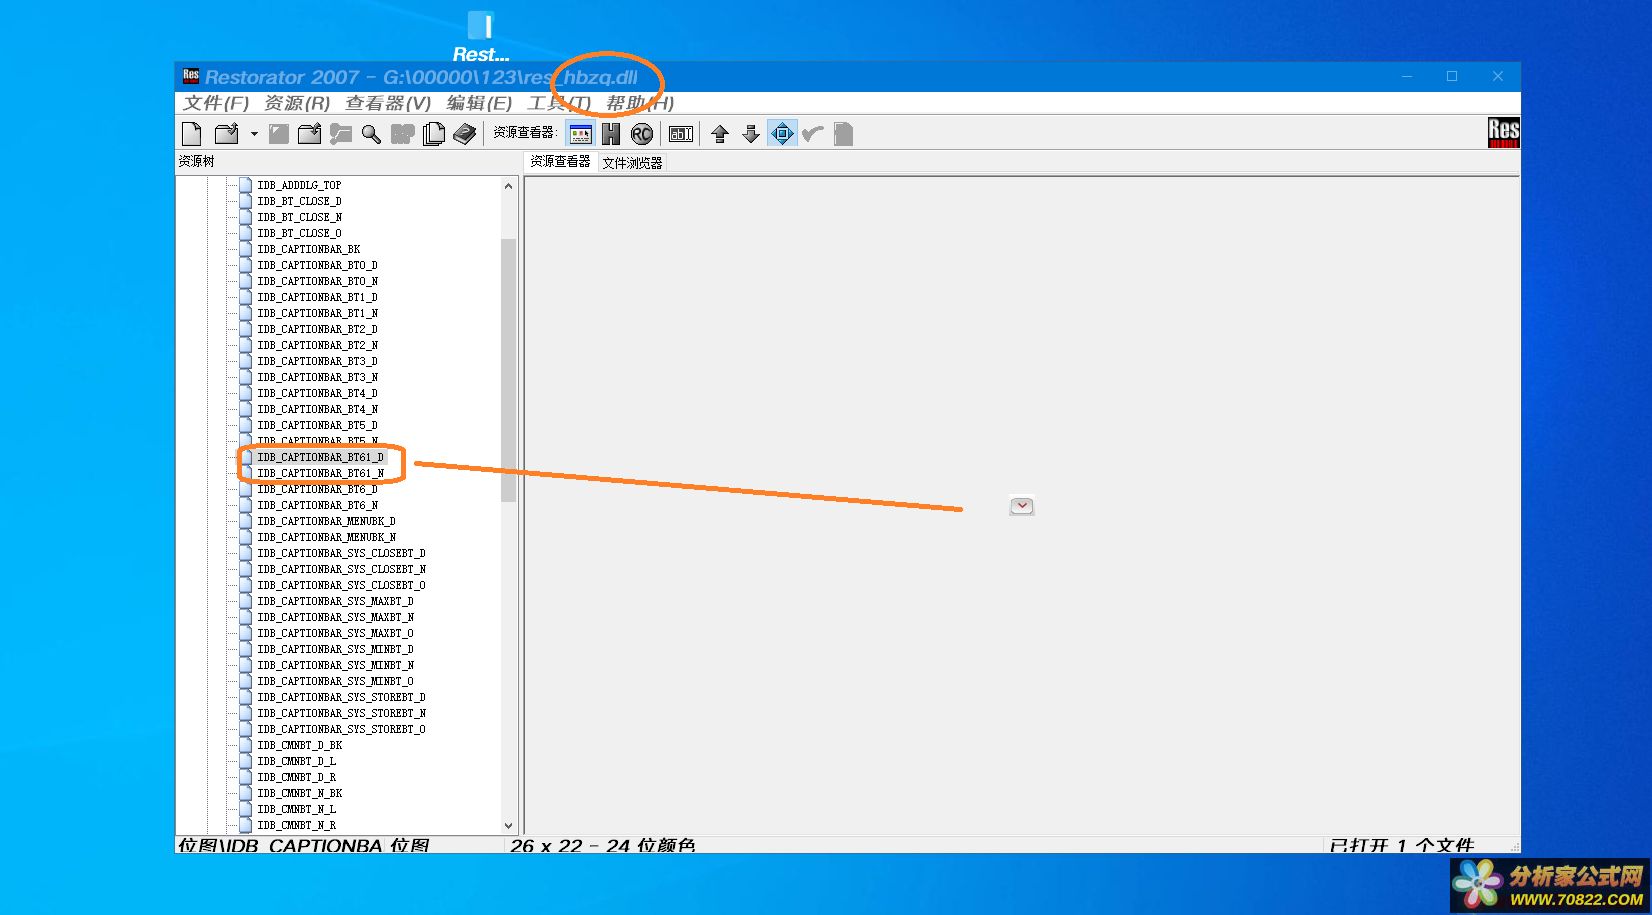Open the 编辑(E) menu
1652x915 pixels.
tap(479, 103)
